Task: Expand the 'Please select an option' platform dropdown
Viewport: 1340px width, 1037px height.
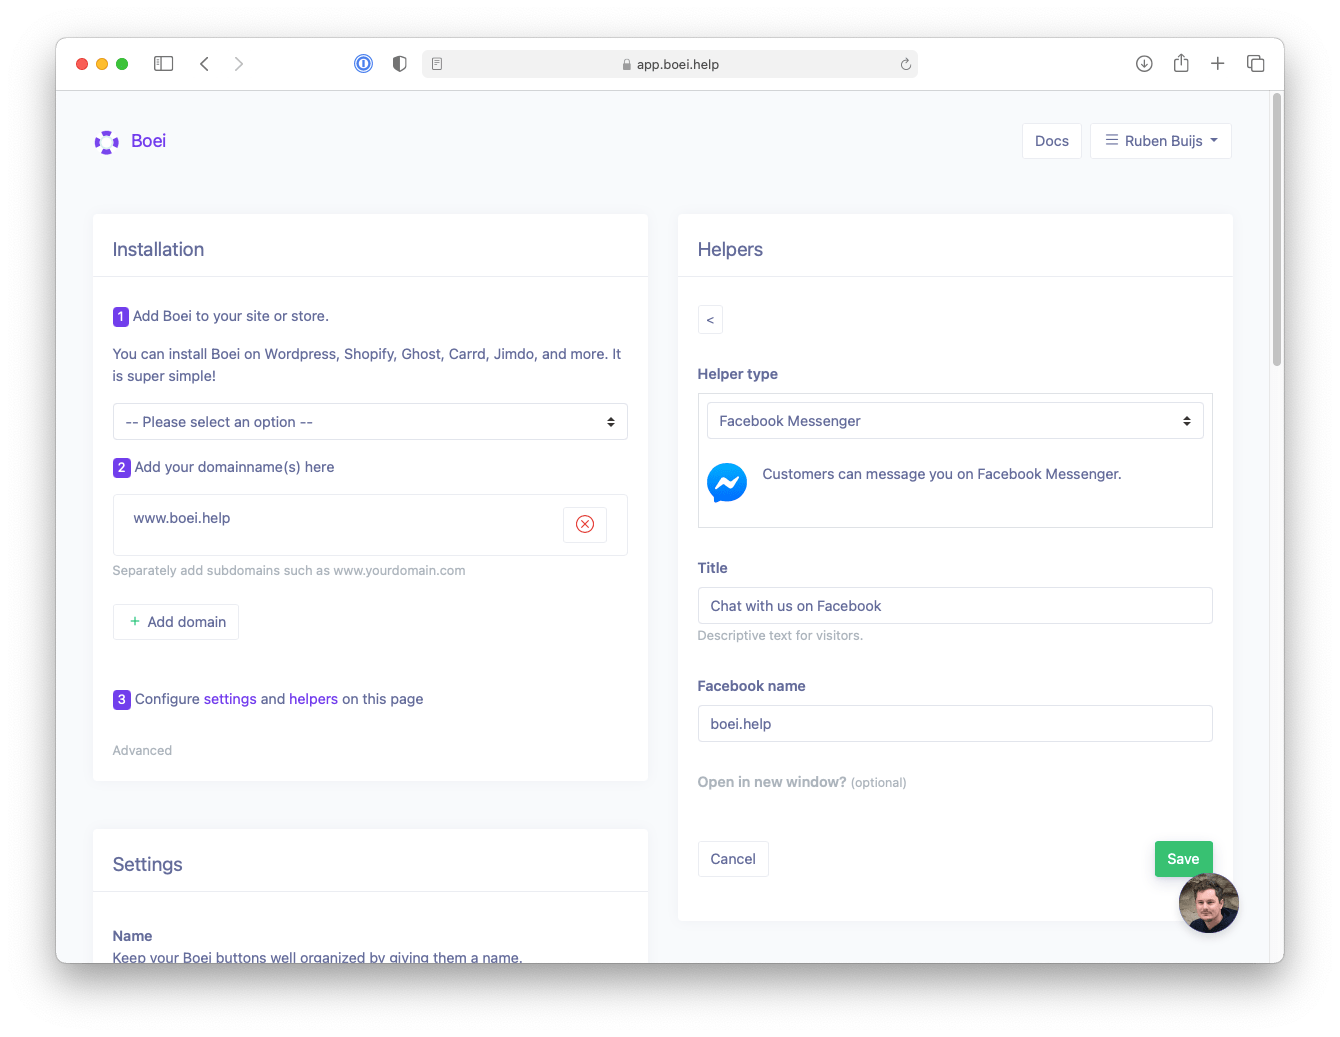Action: [x=370, y=422]
